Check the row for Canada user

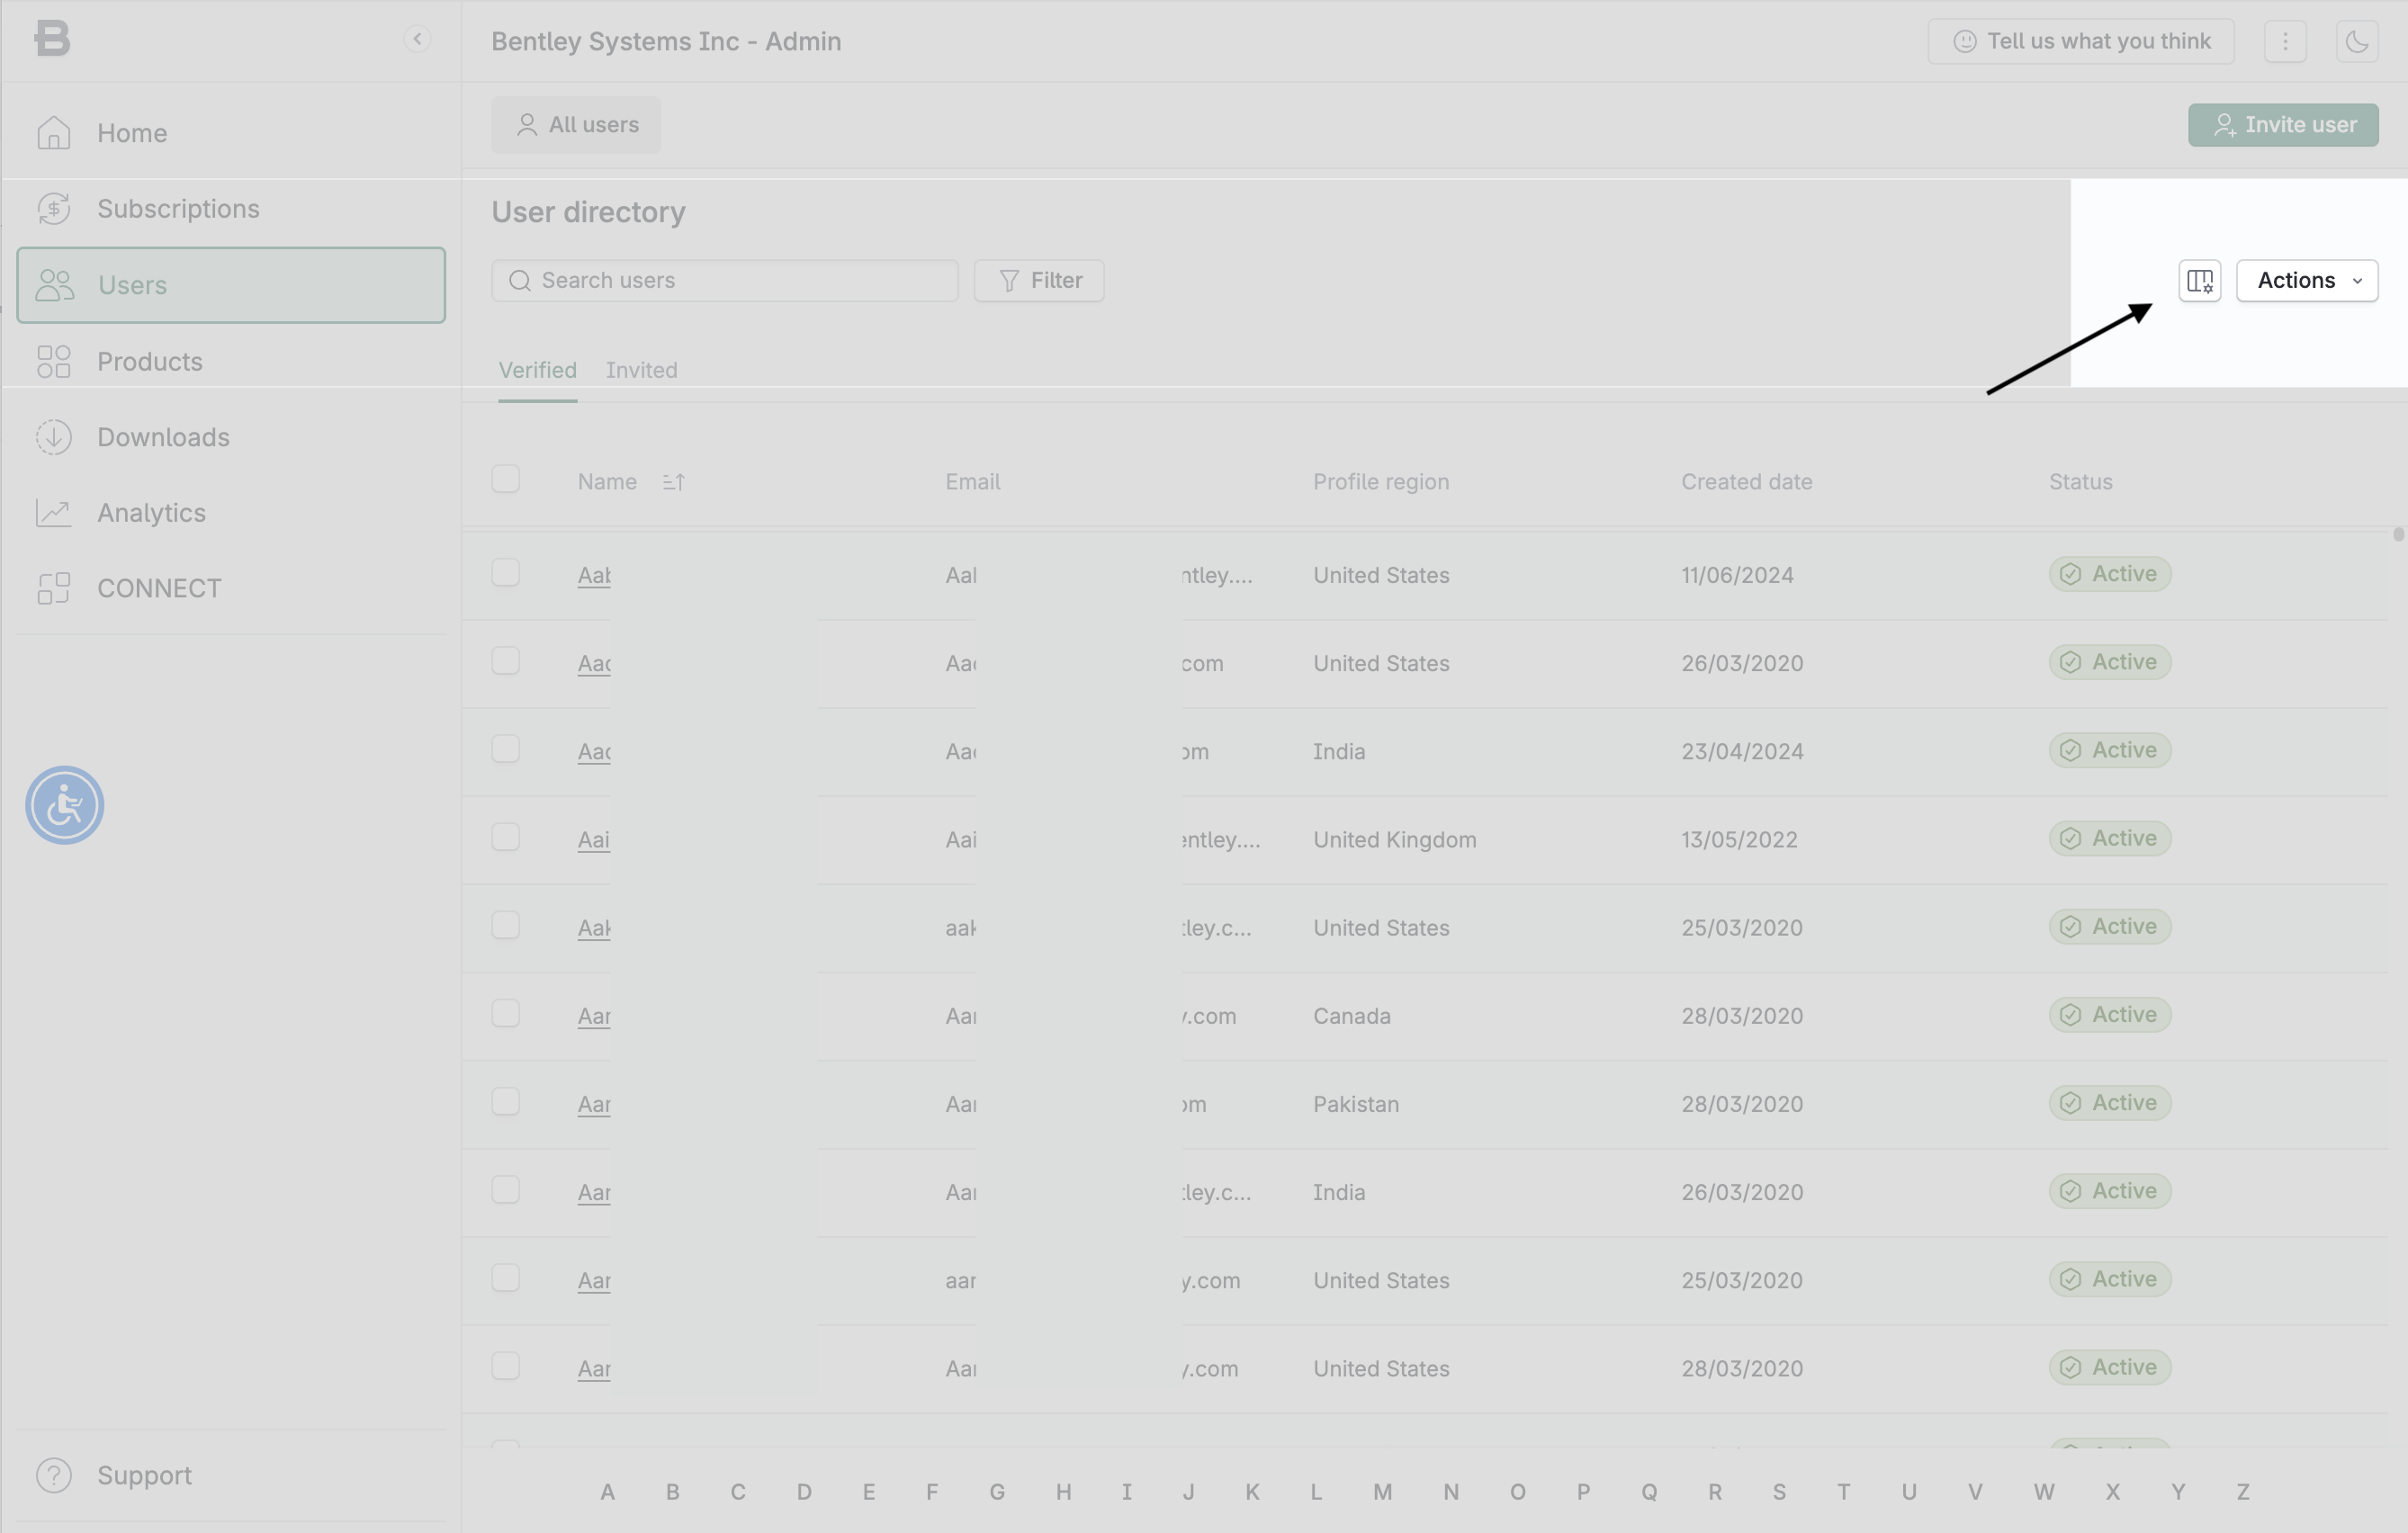point(506,1013)
